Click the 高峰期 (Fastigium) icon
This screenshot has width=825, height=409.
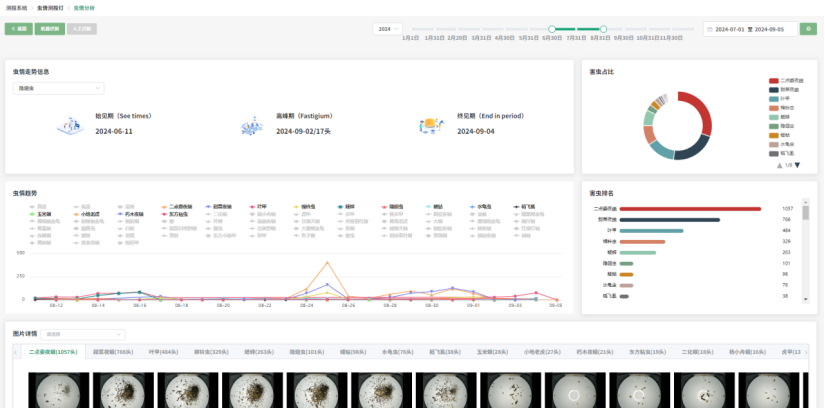click(x=252, y=124)
